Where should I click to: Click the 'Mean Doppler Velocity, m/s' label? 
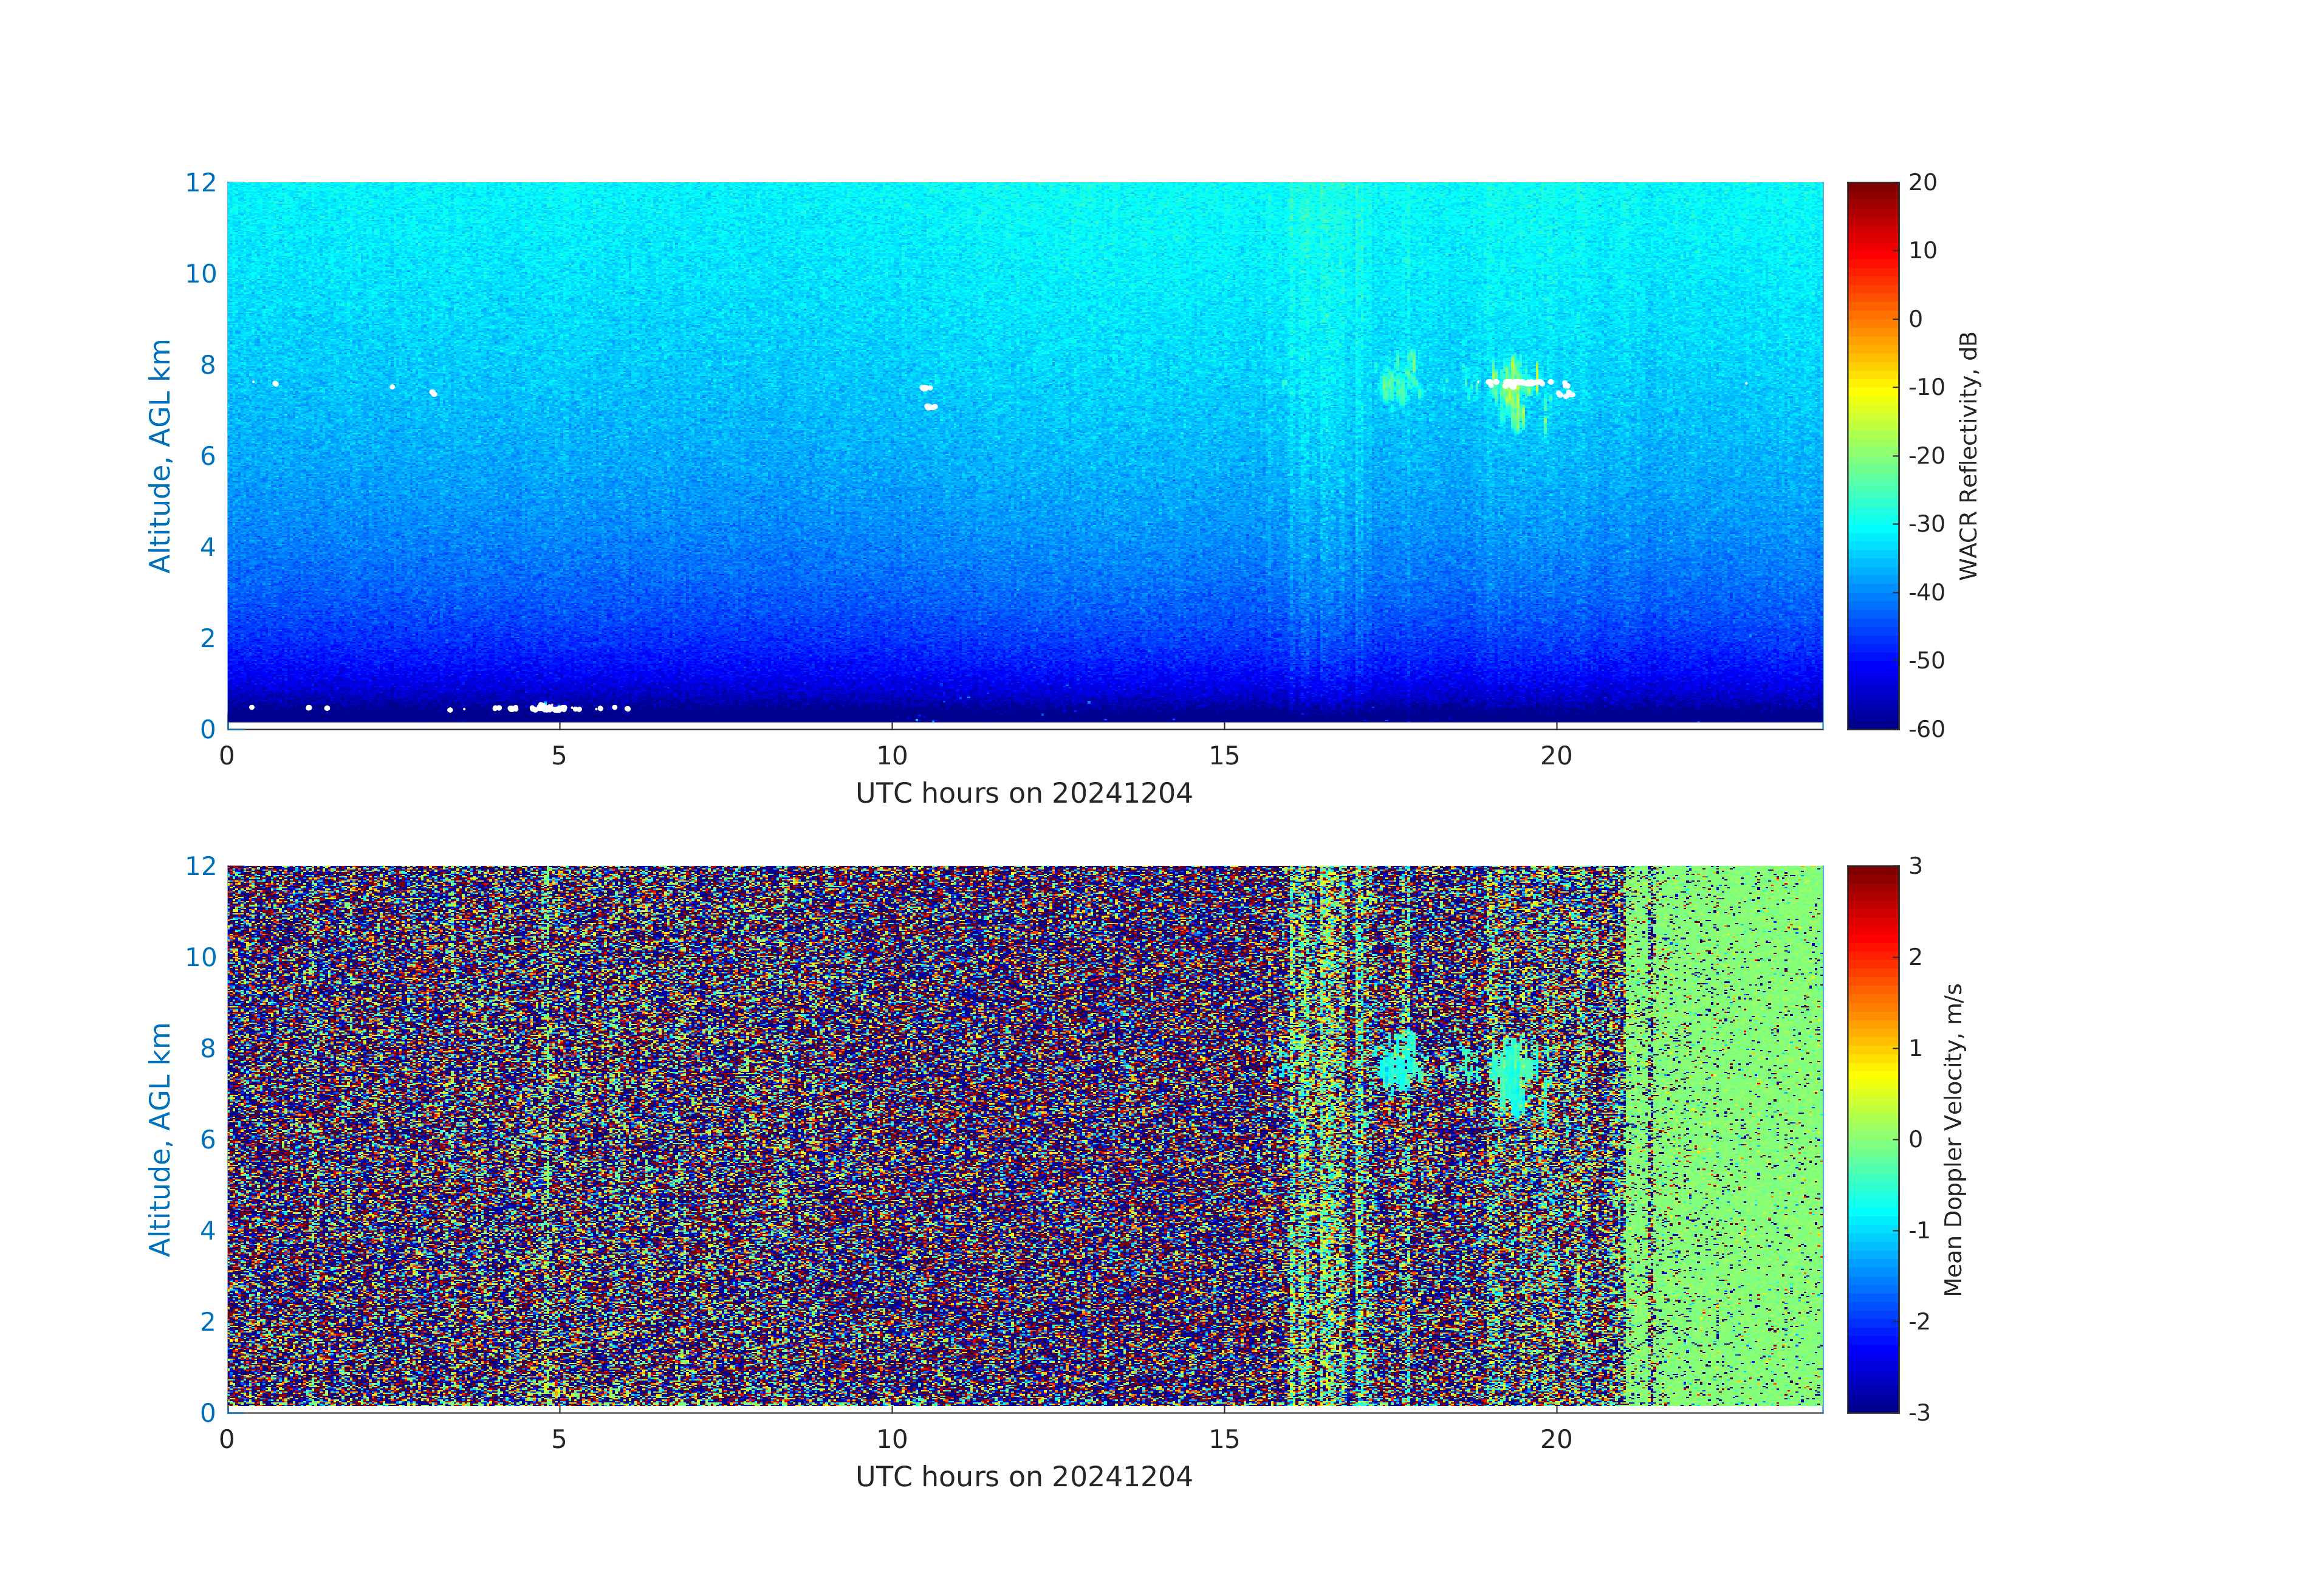point(1953,1139)
